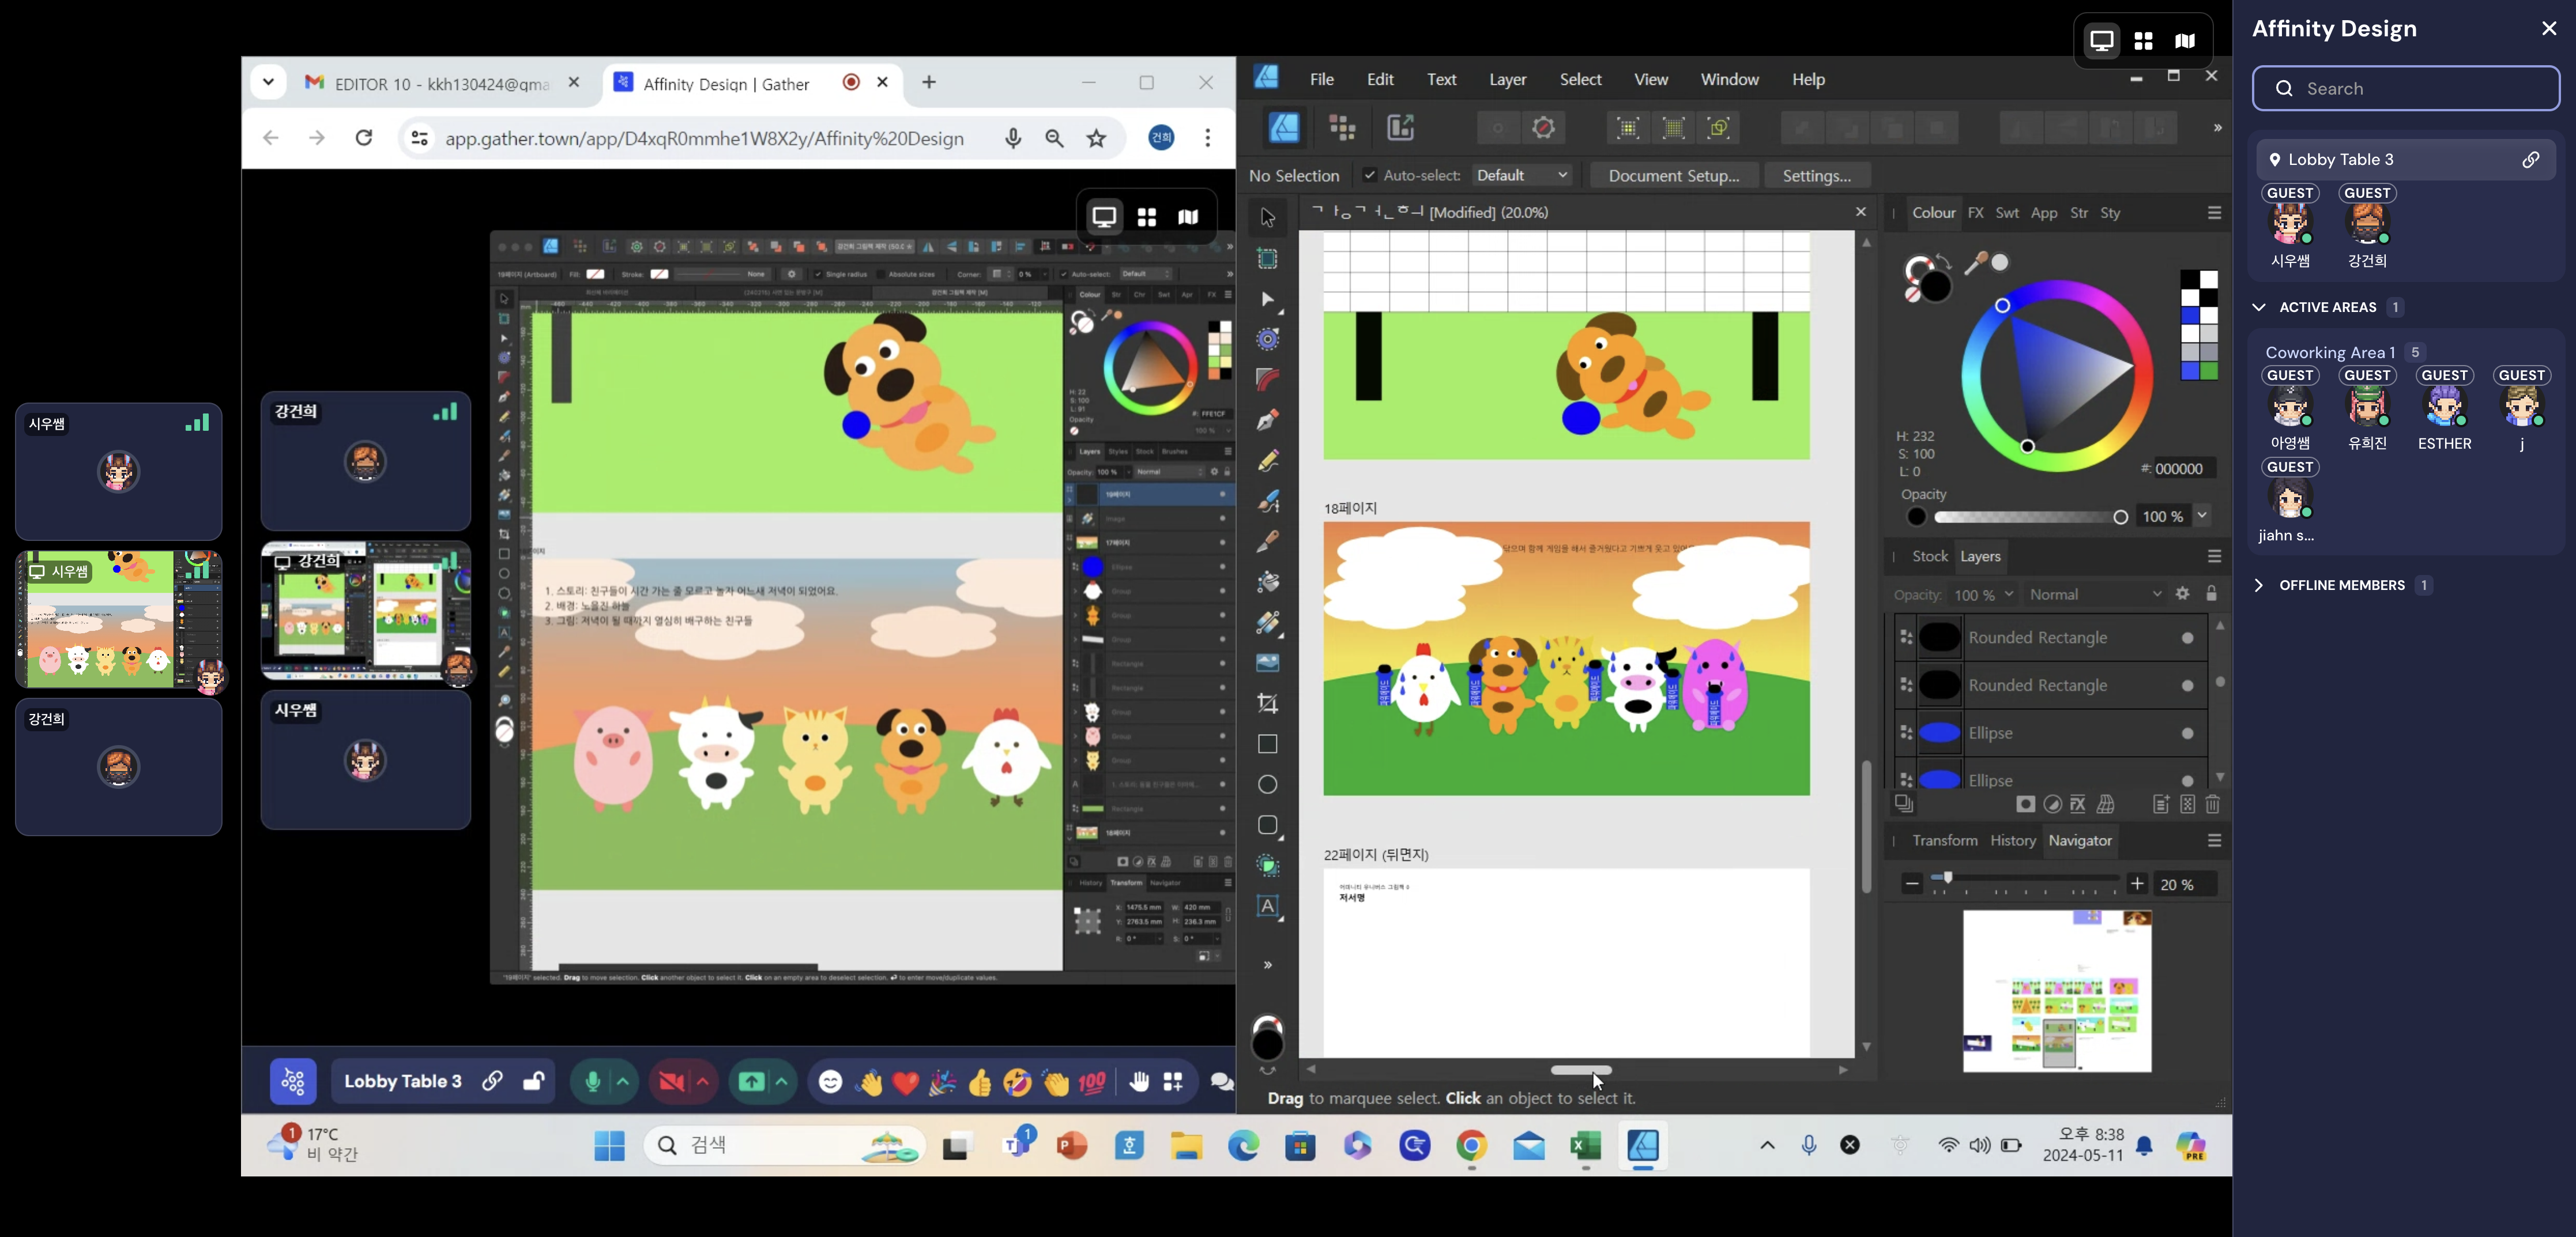
Task: Collapse the ACTIVE AREAS section
Action: tap(2258, 307)
